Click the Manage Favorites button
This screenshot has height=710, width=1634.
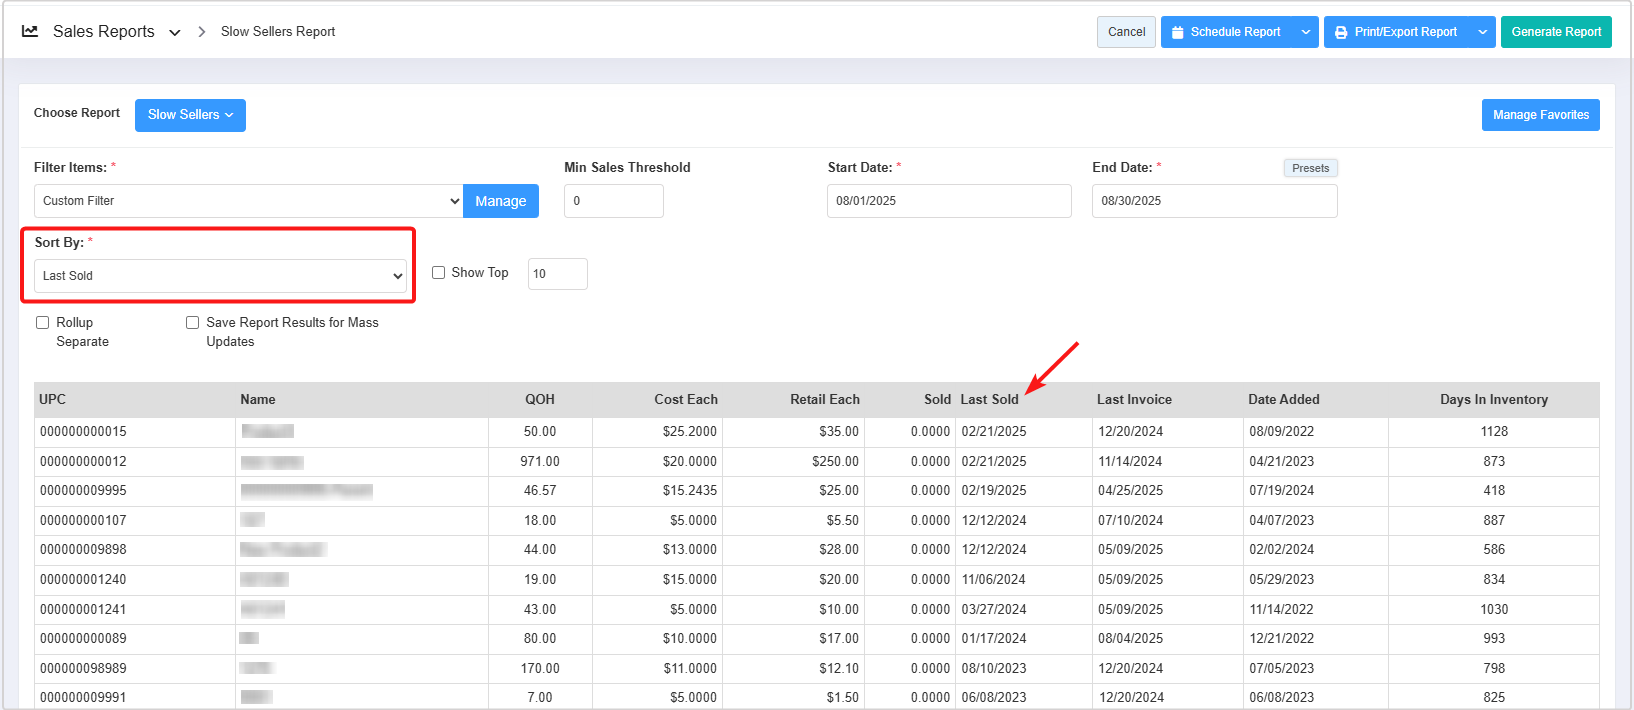[1540, 115]
